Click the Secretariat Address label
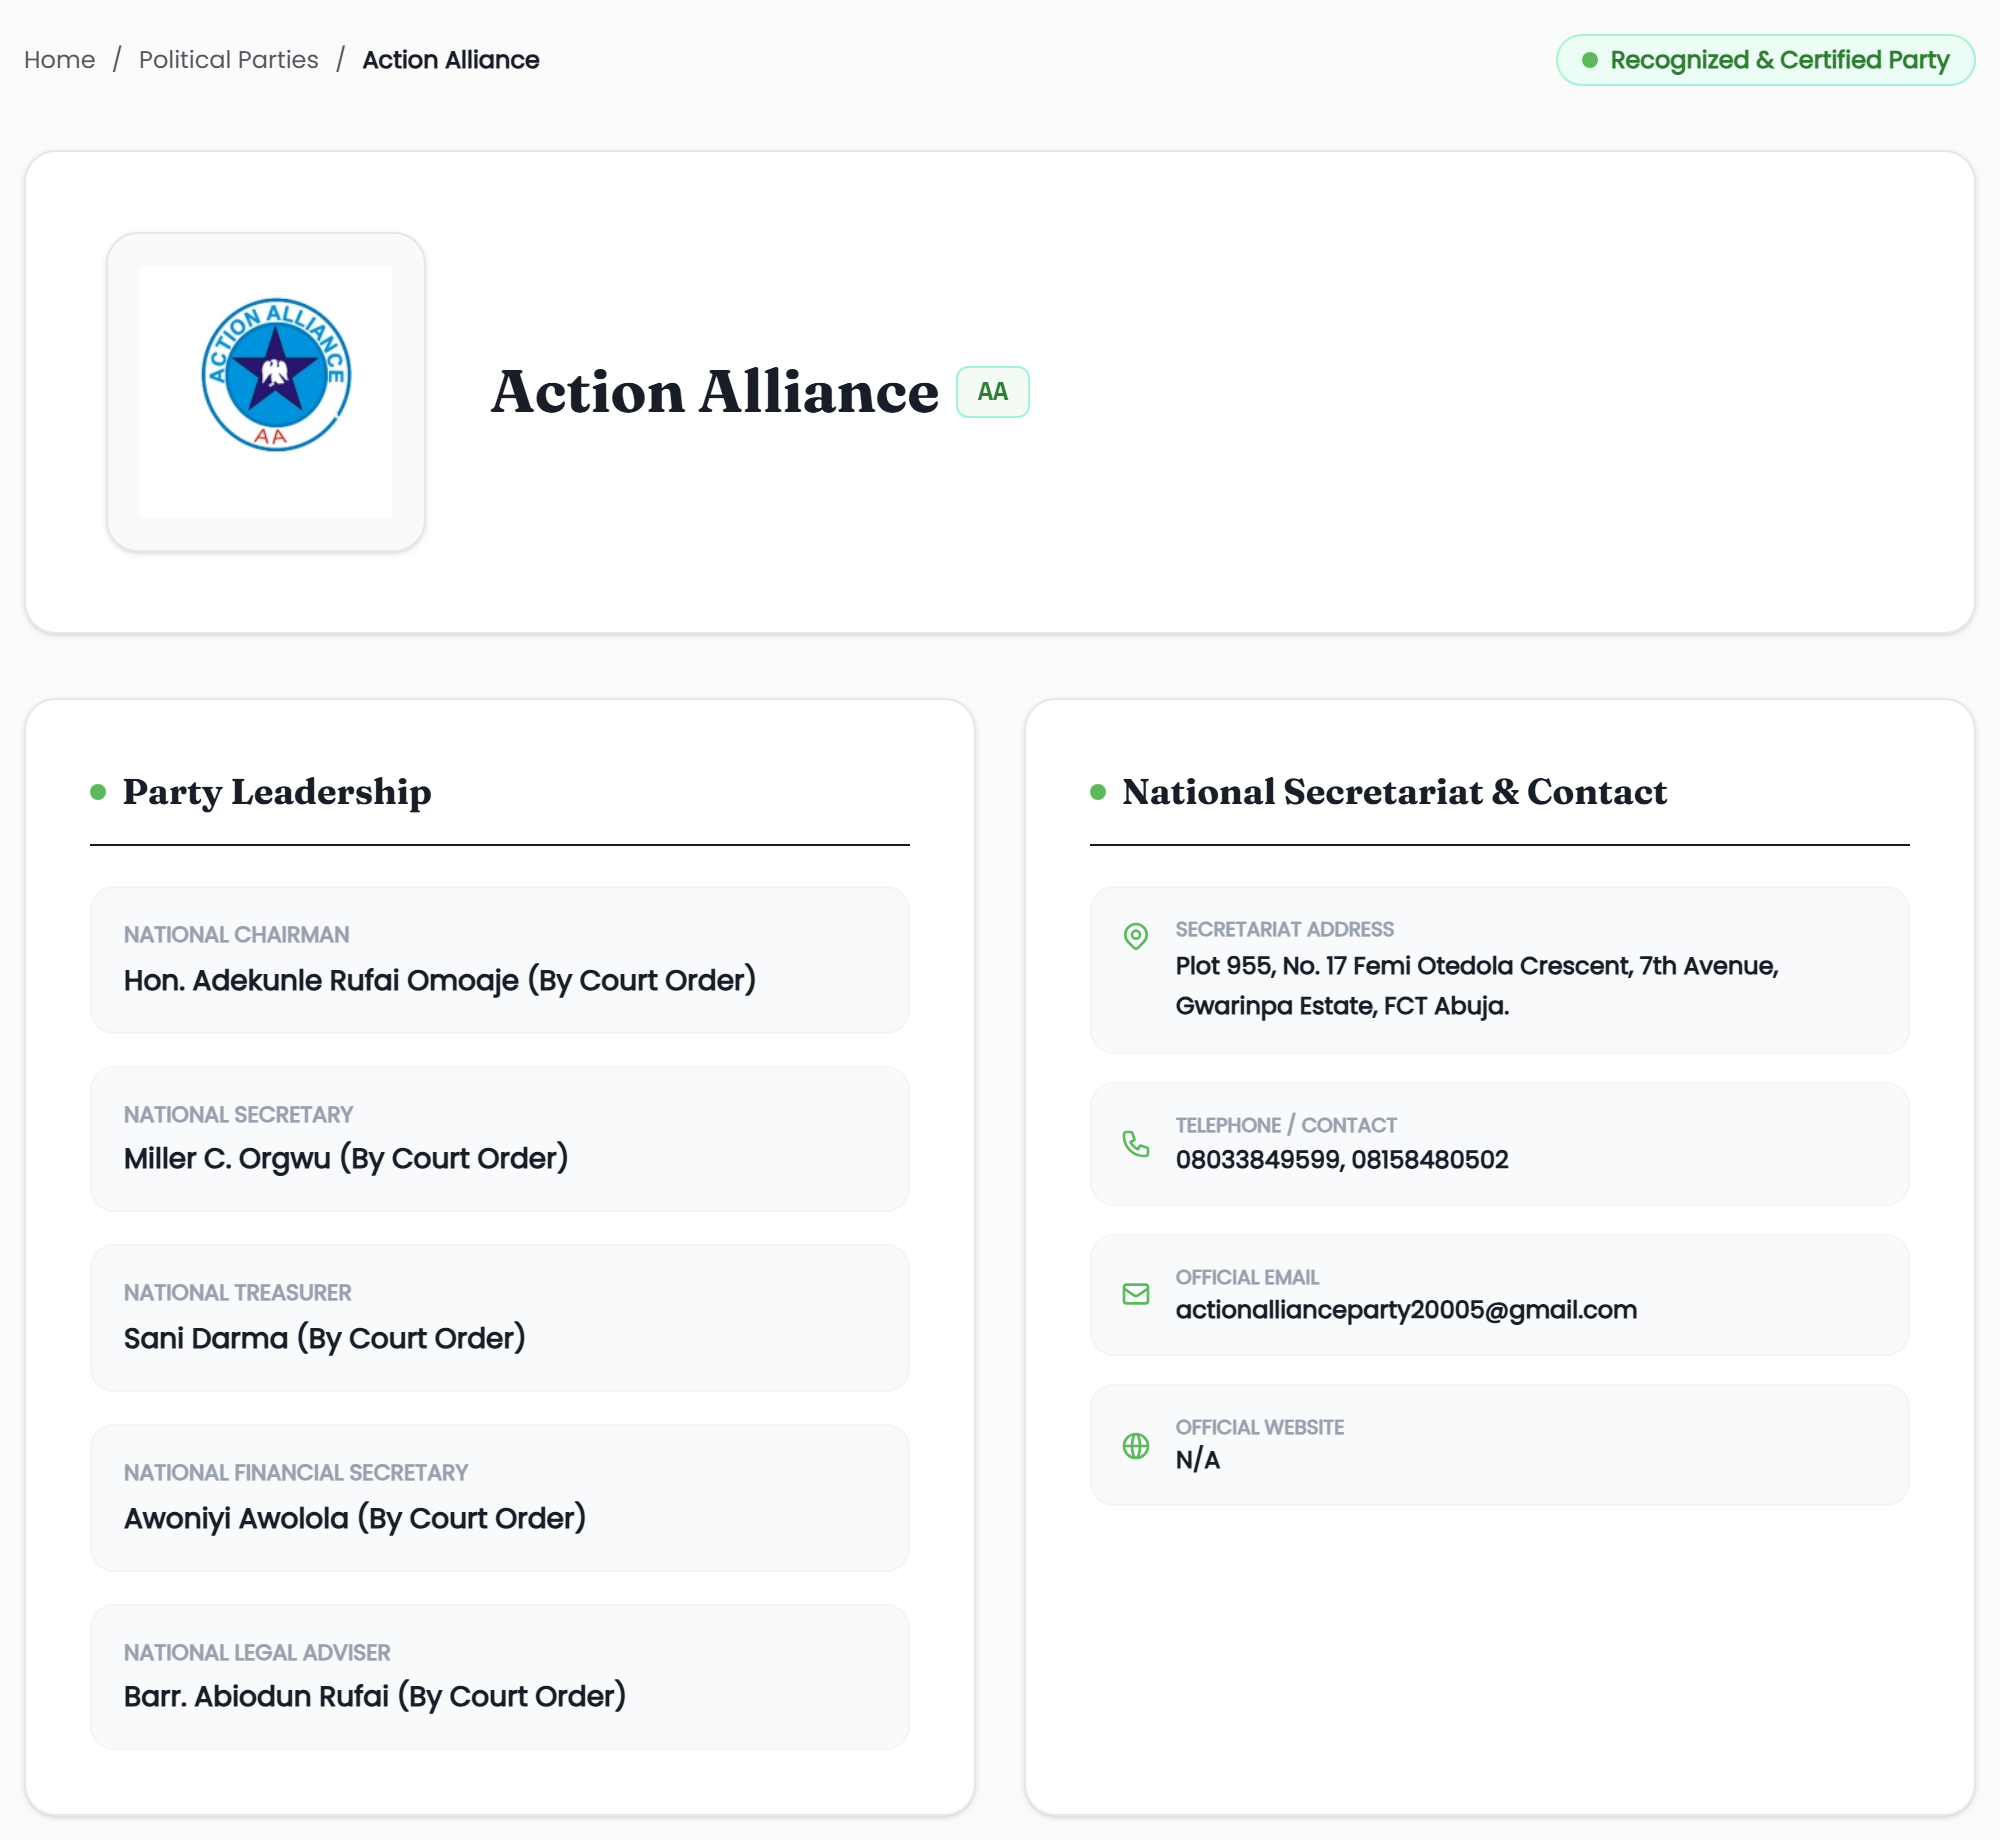2000x1840 pixels. 1284,930
